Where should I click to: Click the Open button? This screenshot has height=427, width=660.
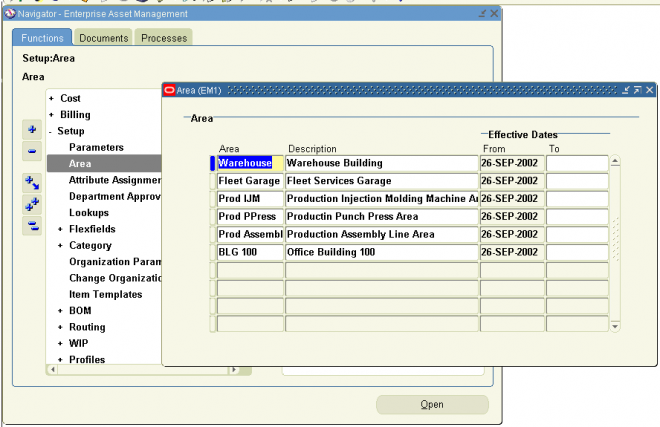click(432, 405)
